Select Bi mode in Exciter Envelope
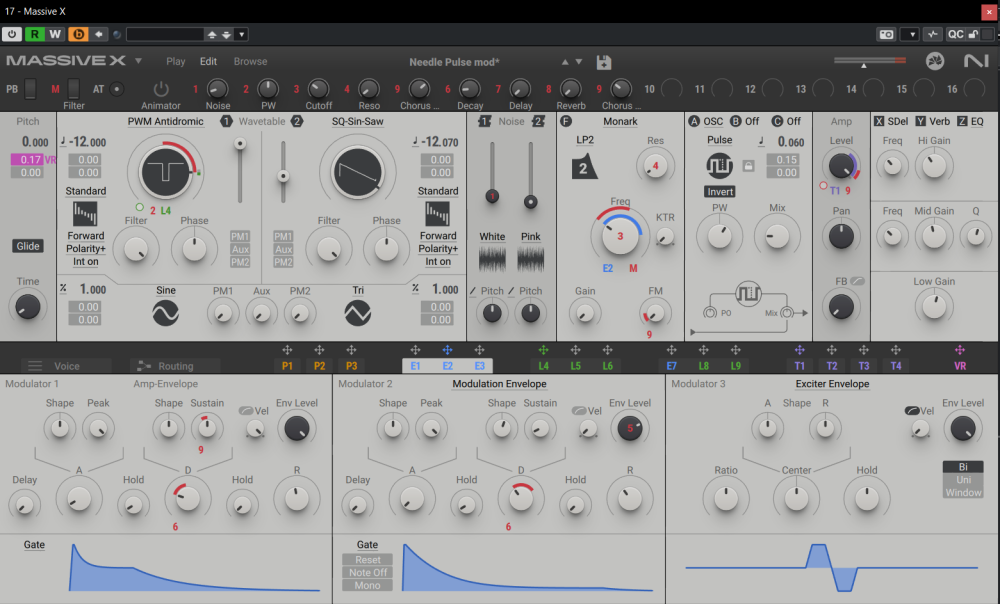 963,467
